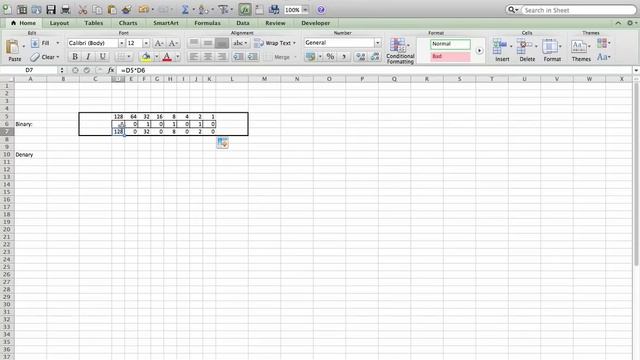Click the AutoSum sigma icon
The width and height of the screenshot is (640, 360).
point(185,9)
